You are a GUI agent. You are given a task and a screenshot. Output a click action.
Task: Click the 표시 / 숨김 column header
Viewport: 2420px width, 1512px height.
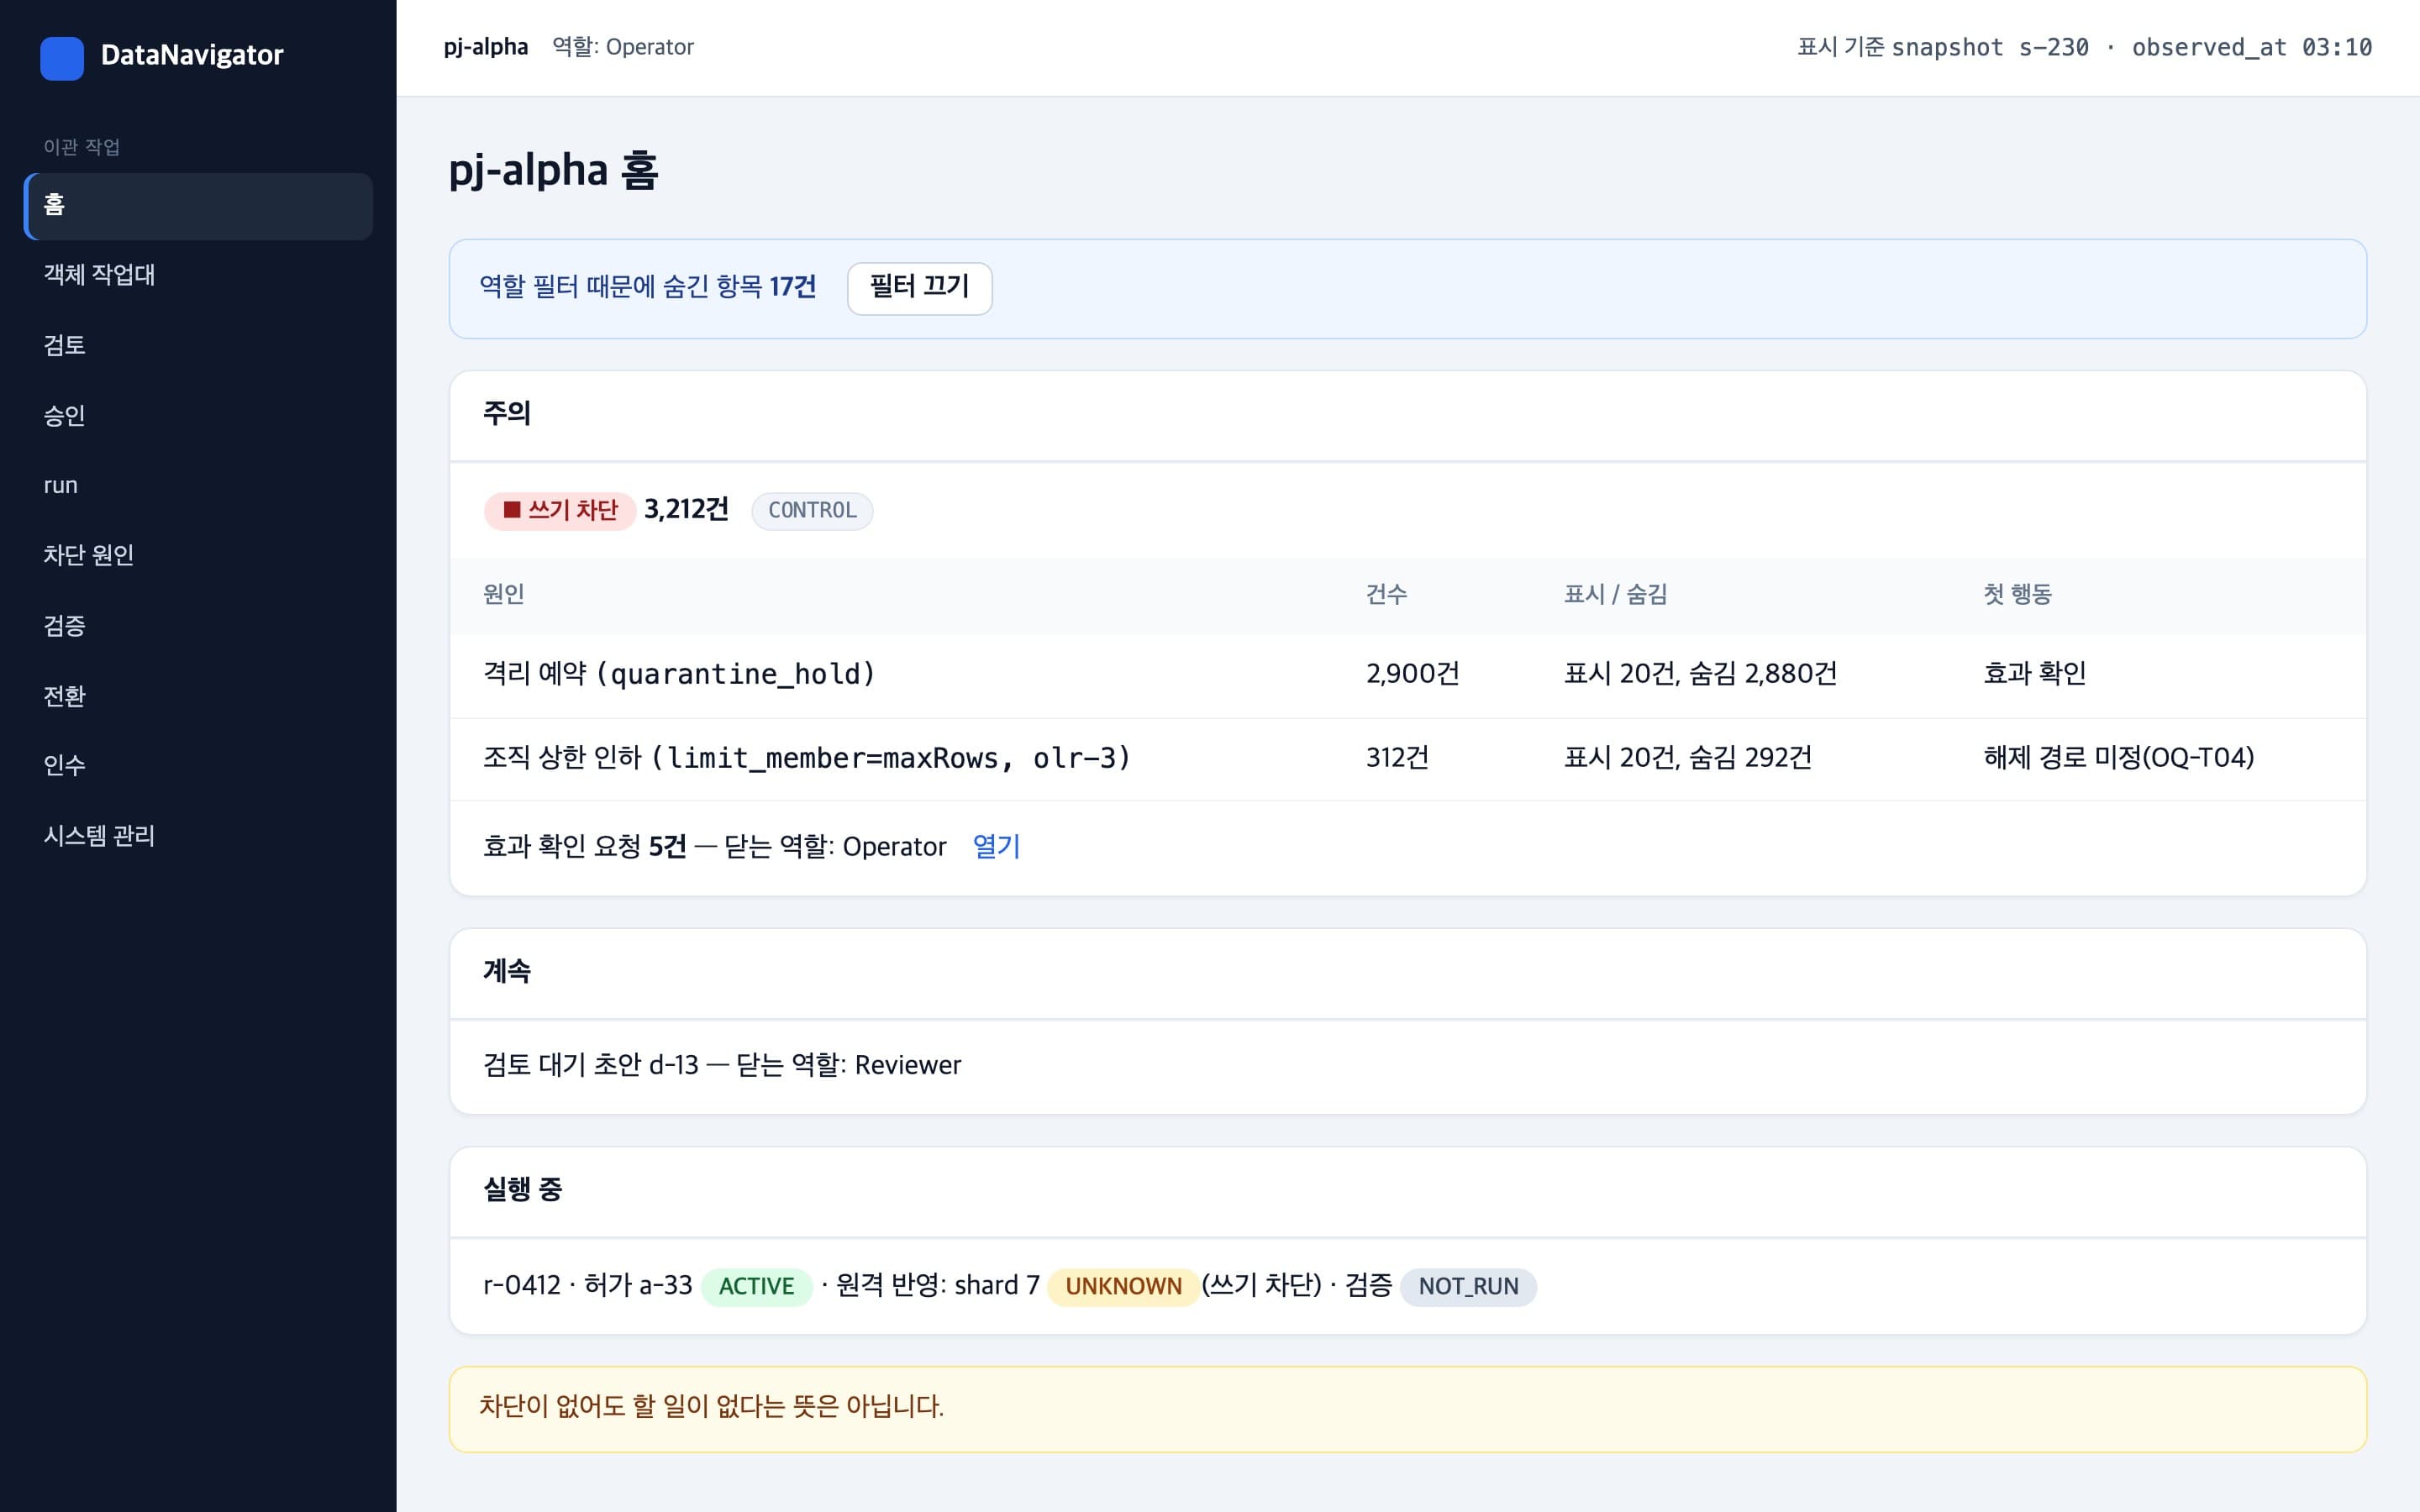point(1615,595)
